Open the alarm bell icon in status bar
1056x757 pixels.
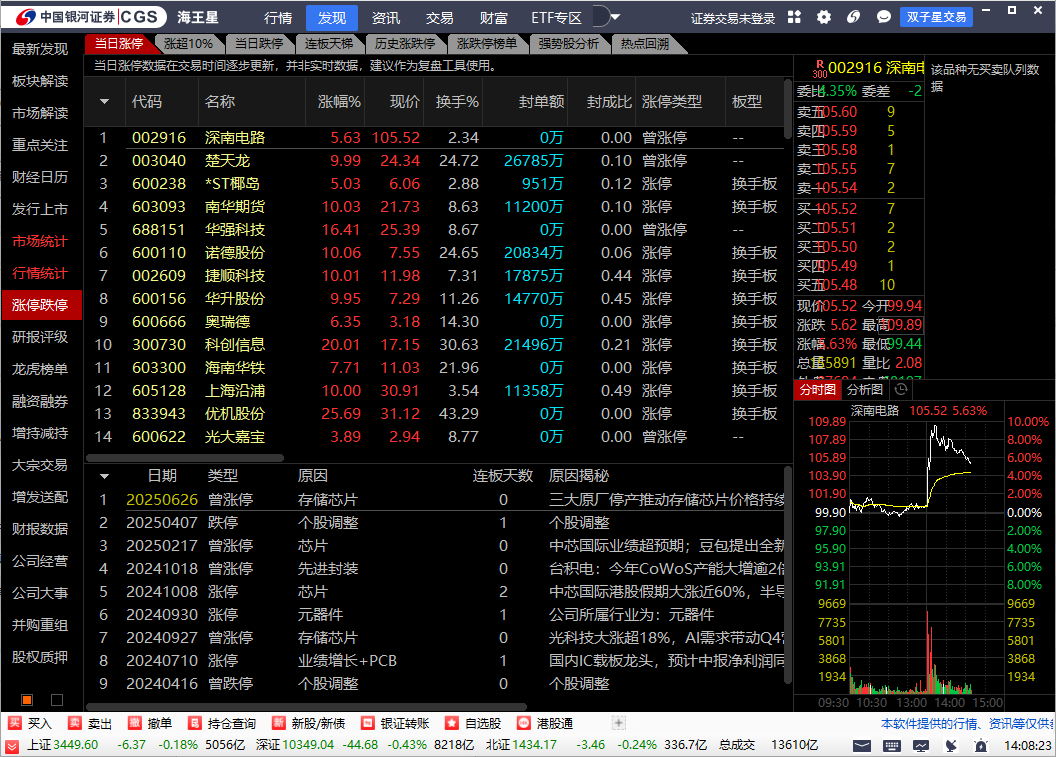981,746
